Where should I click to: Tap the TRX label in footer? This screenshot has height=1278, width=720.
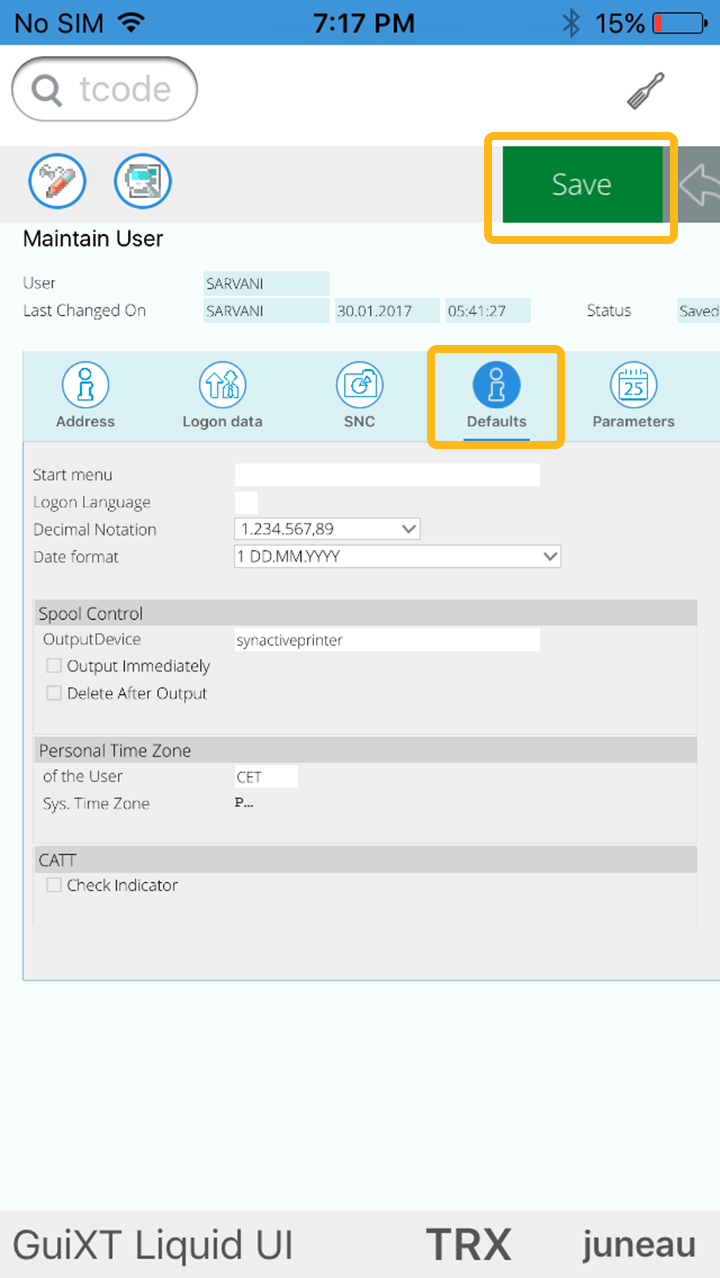(x=468, y=1245)
